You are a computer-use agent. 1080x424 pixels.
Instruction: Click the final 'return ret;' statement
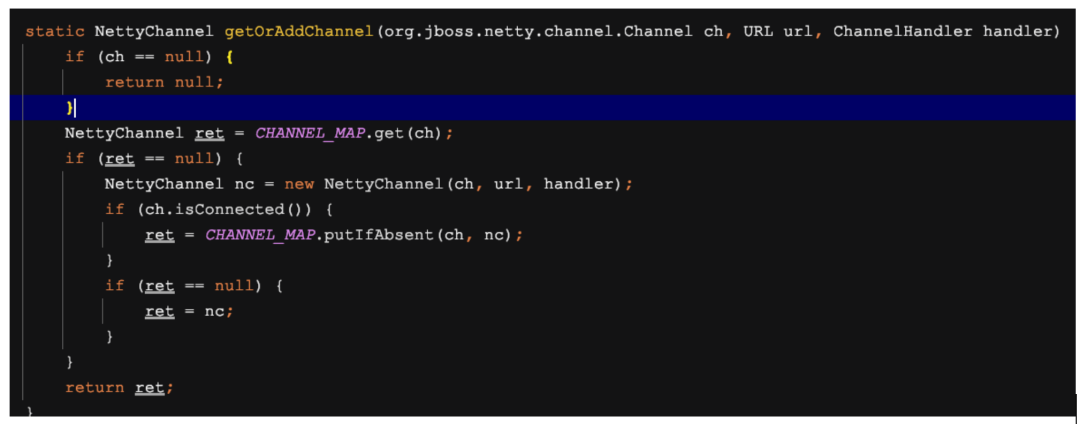click(x=118, y=387)
